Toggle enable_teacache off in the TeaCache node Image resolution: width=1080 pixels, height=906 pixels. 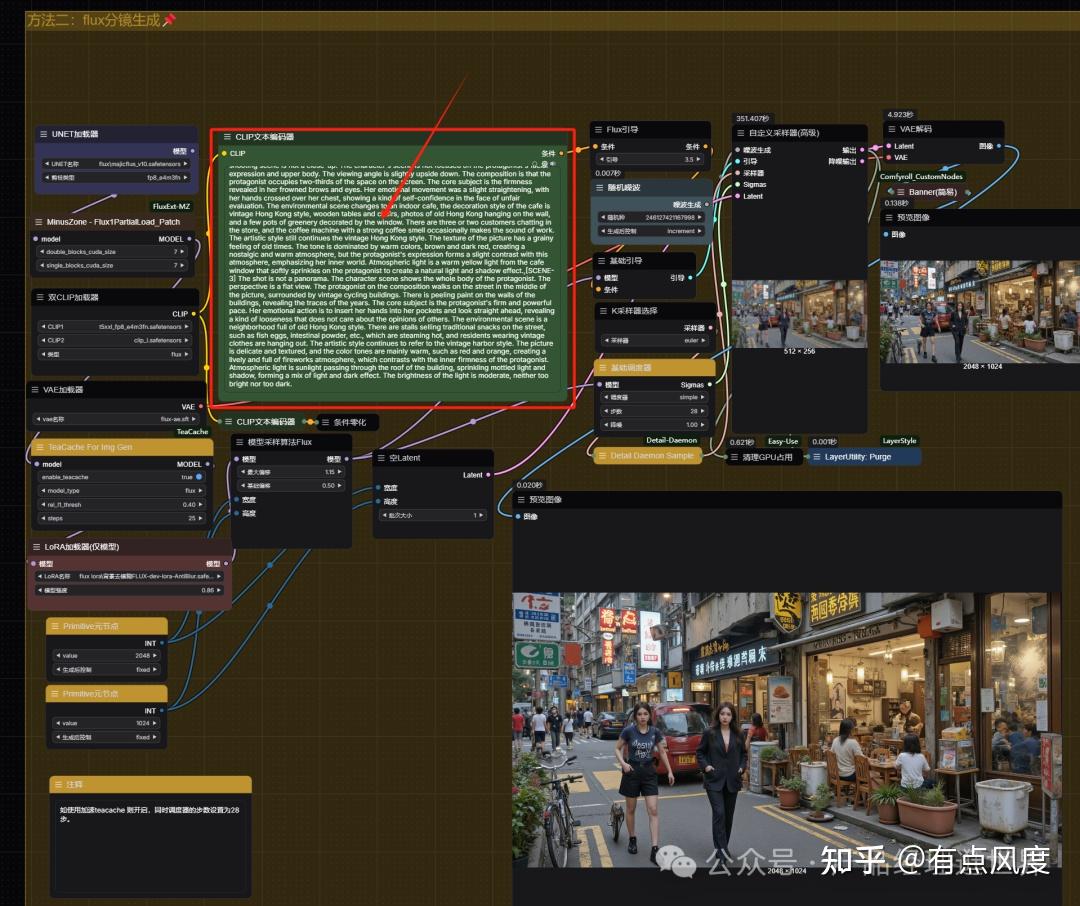[198, 477]
